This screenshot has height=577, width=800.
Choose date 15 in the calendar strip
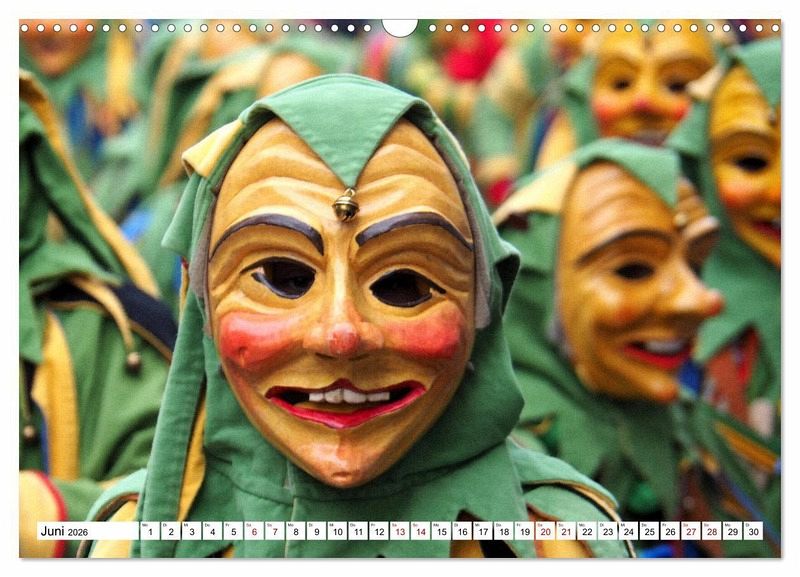click(442, 531)
